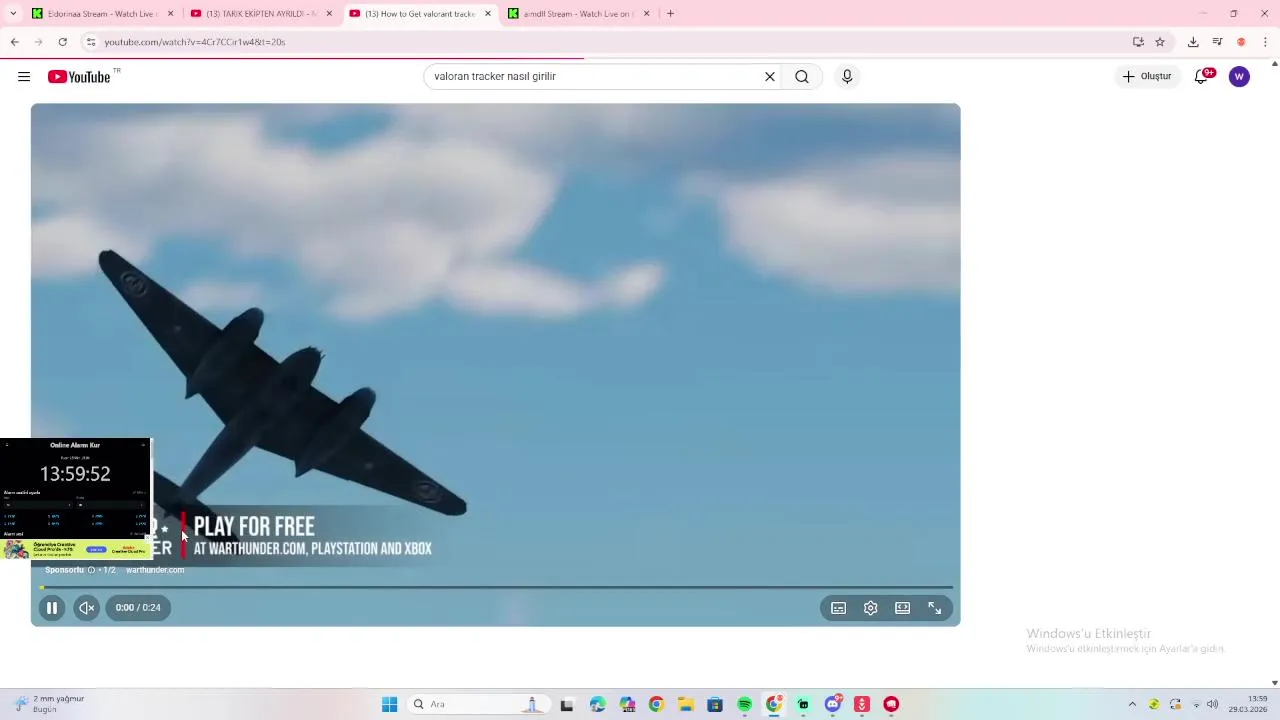Click the taskbar Ara search box
The width and height of the screenshot is (1280, 720).
[x=478, y=705]
